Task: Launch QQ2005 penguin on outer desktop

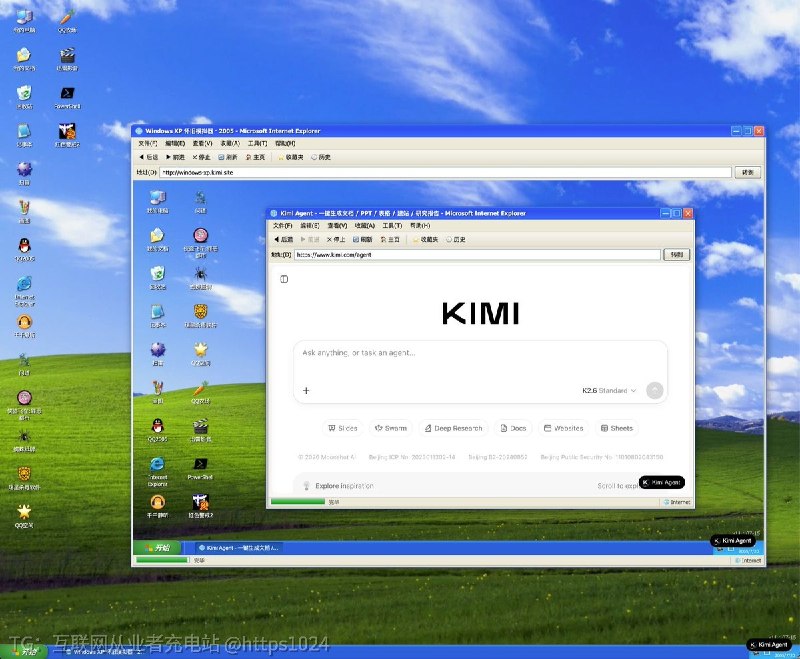Action: click(x=24, y=247)
